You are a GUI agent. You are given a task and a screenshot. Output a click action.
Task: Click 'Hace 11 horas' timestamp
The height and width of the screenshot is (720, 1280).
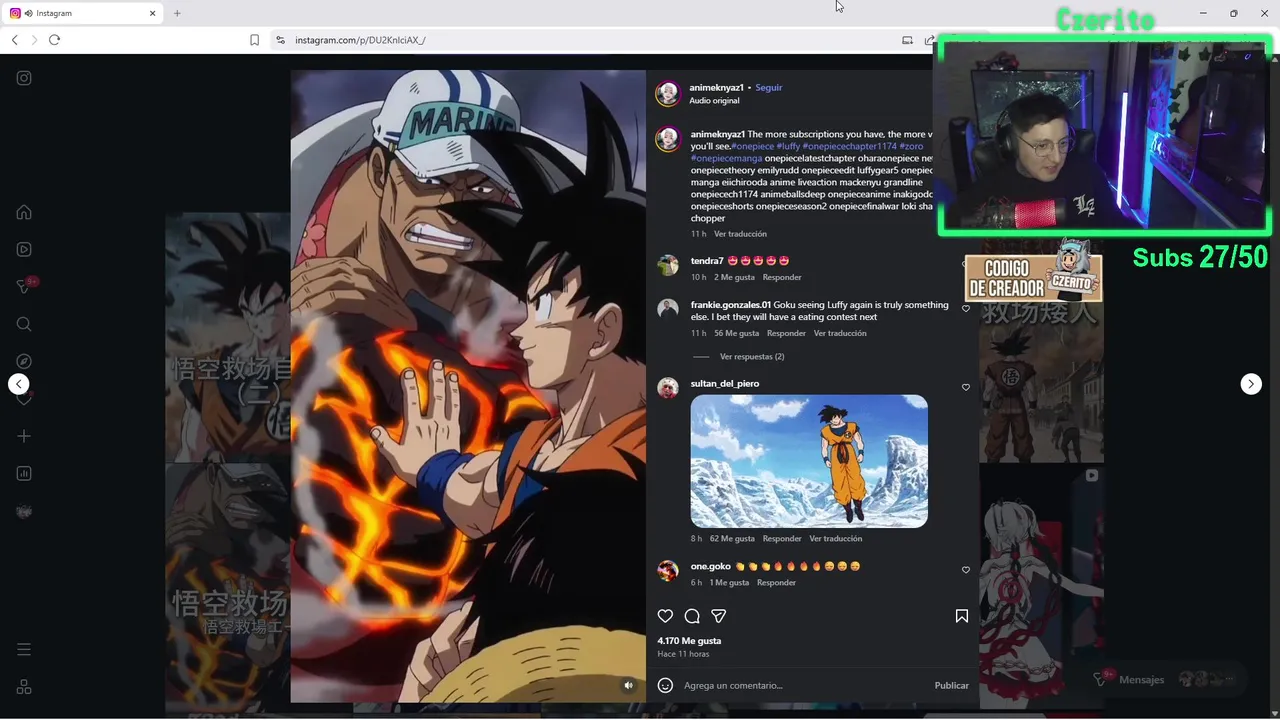click(683, 654)
